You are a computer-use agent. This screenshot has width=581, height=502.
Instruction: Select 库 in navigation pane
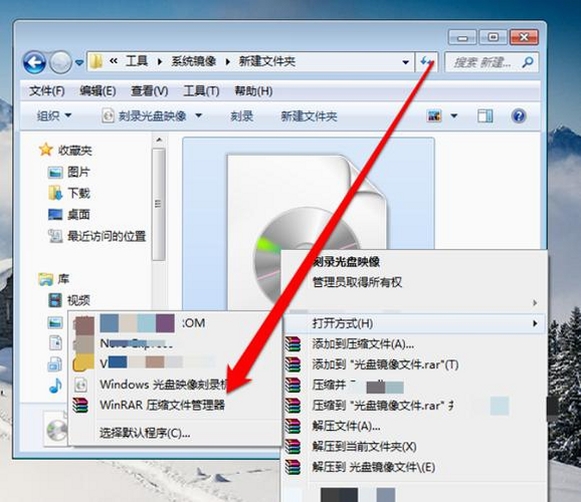coord(63,279)
